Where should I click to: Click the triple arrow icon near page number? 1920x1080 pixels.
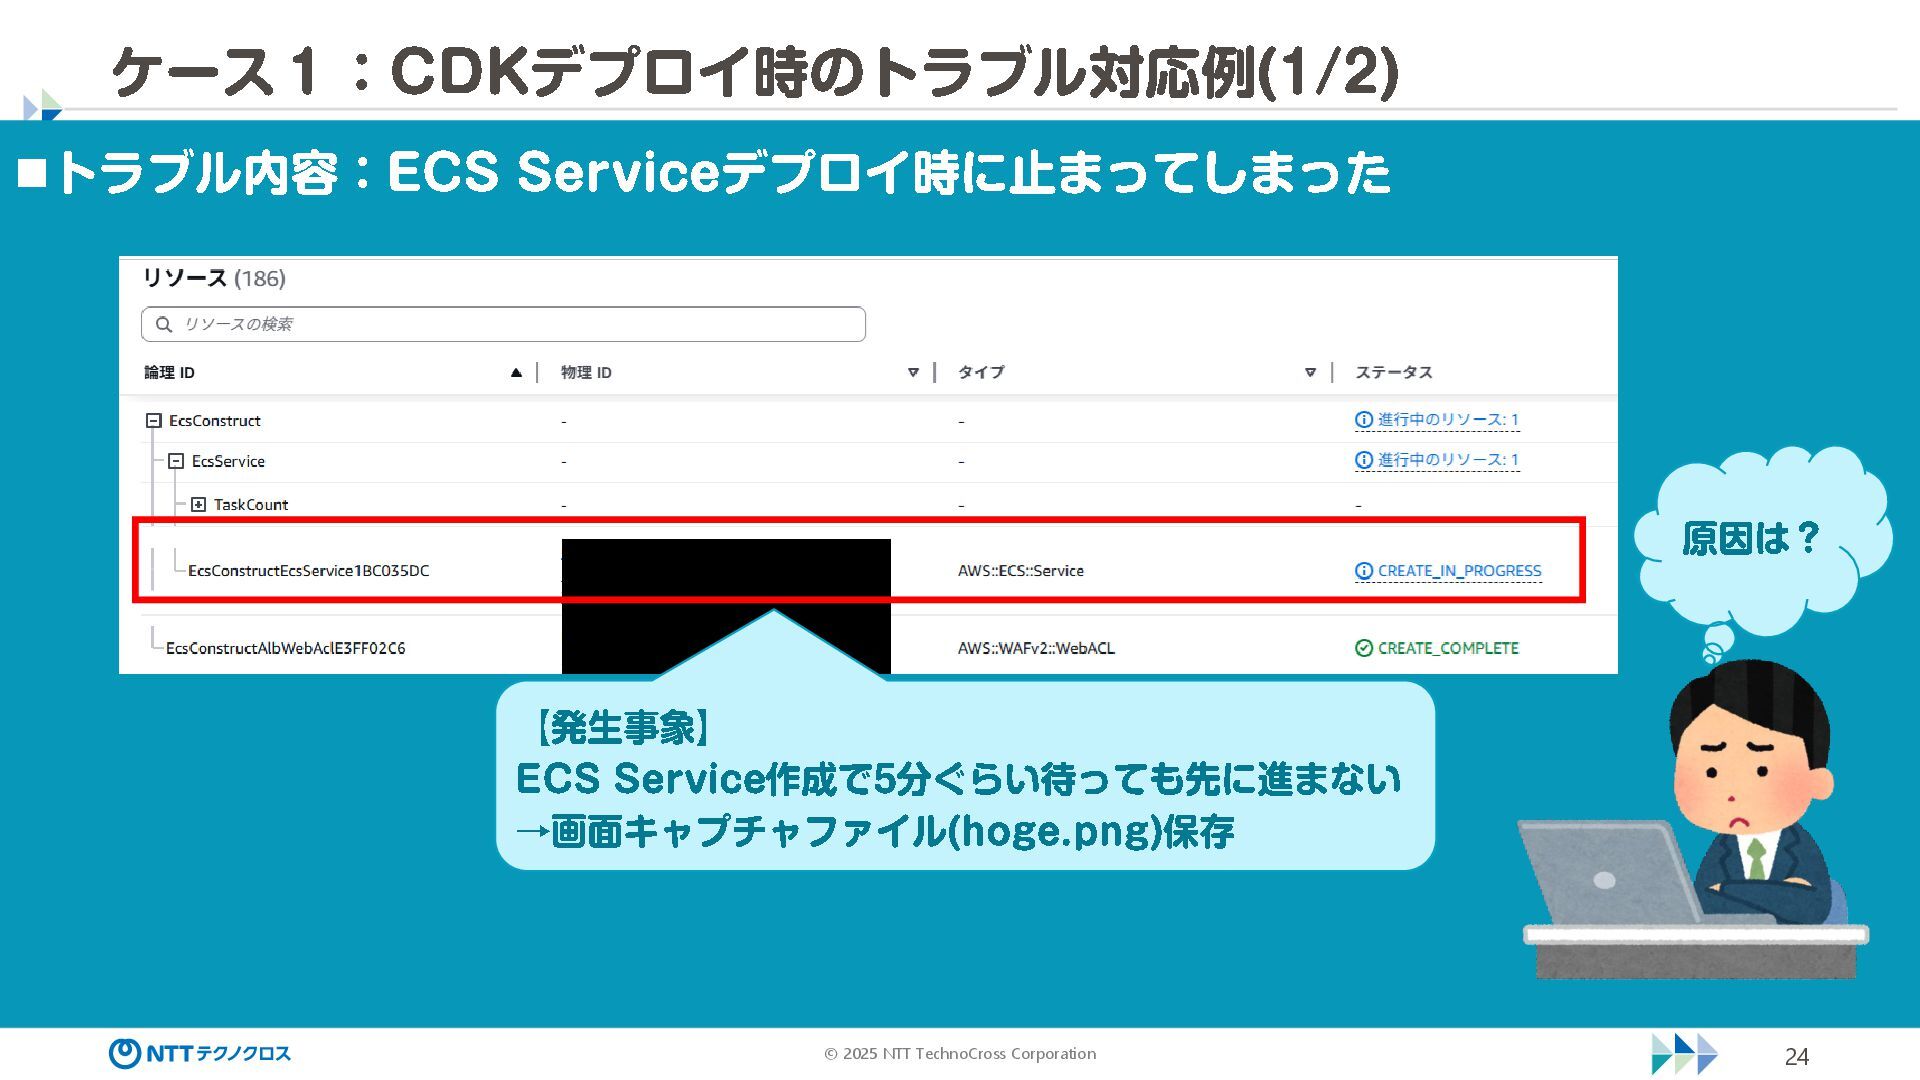click(x=1684, y=1054)
